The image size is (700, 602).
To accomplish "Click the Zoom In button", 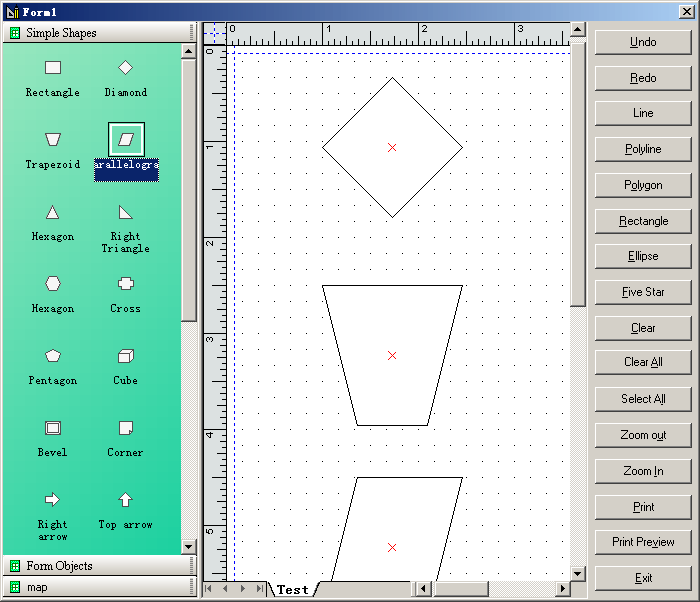I will click(x=643, y=471).
